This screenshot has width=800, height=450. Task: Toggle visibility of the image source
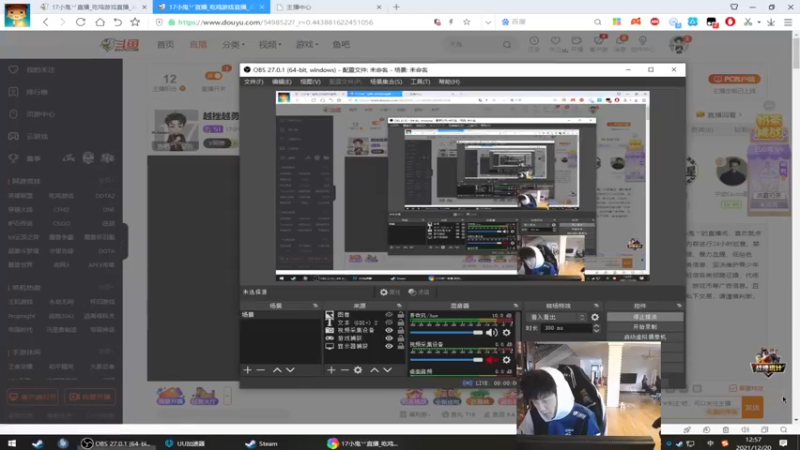389,315
